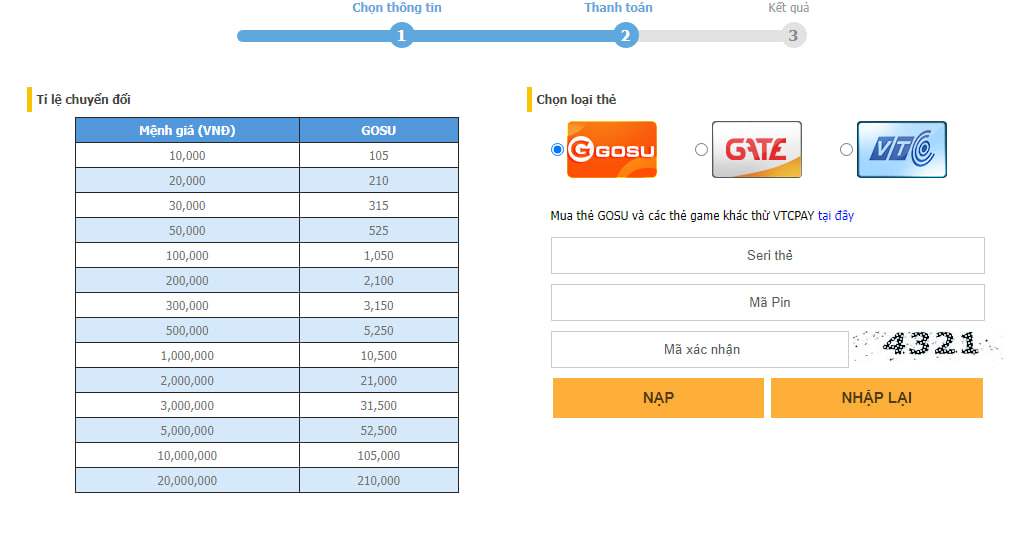Click the 200,000 denomination cell
Viewport: 1030px width, 543px height.
point(187,280)
